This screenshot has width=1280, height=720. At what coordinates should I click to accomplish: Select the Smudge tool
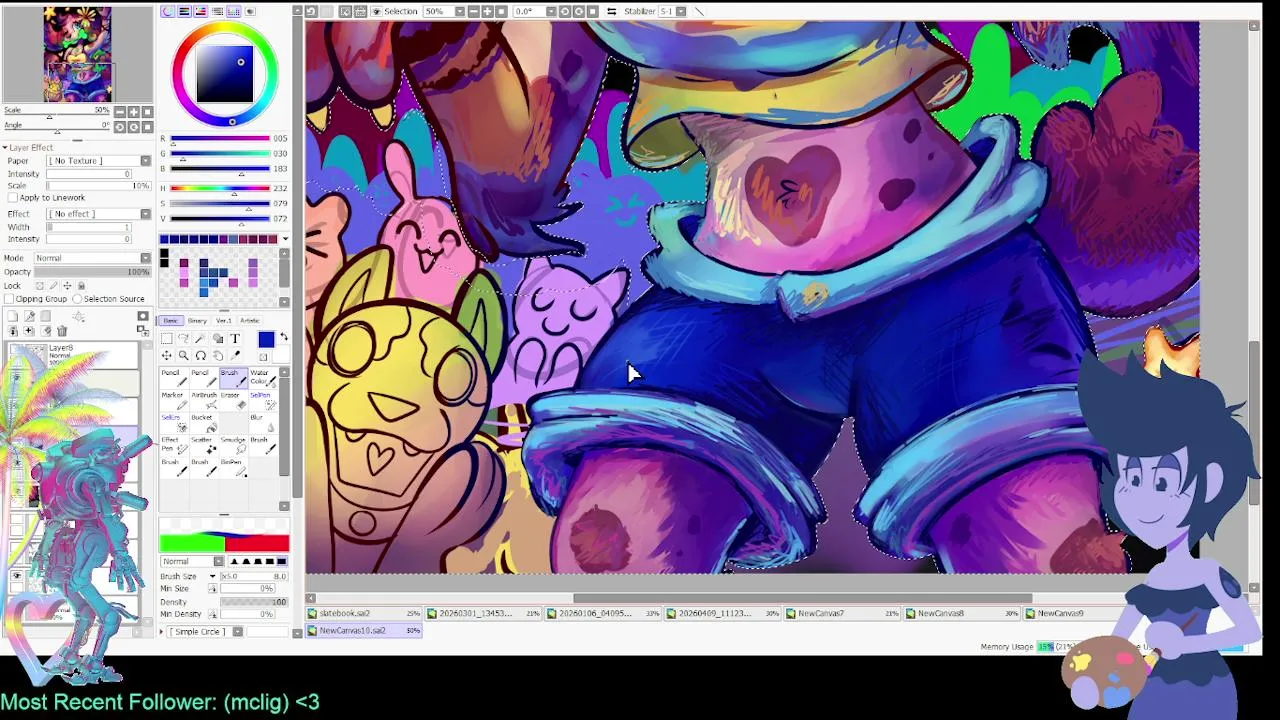tap(233, 446)
